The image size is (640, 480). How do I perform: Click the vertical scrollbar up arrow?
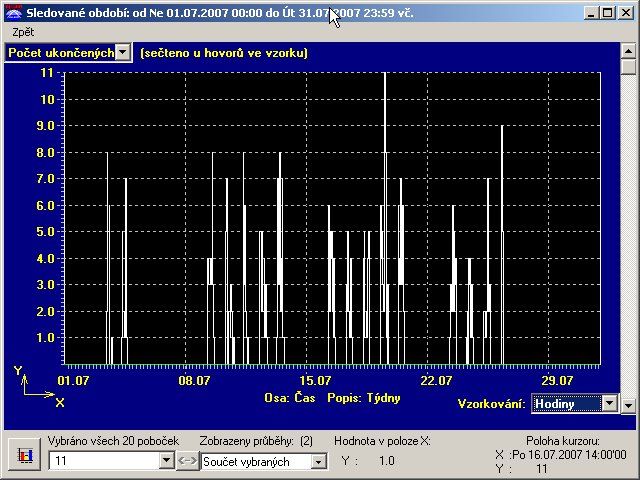coord(628,51)
